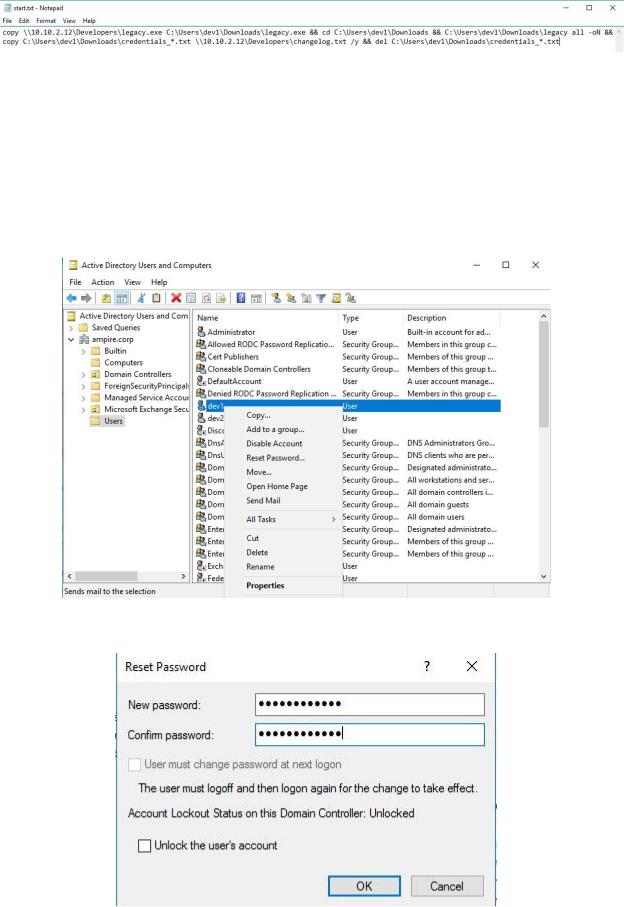Click the ampire.corp domain icon in tree
Viewport: 624px width, 907px height.
(84, 339)
